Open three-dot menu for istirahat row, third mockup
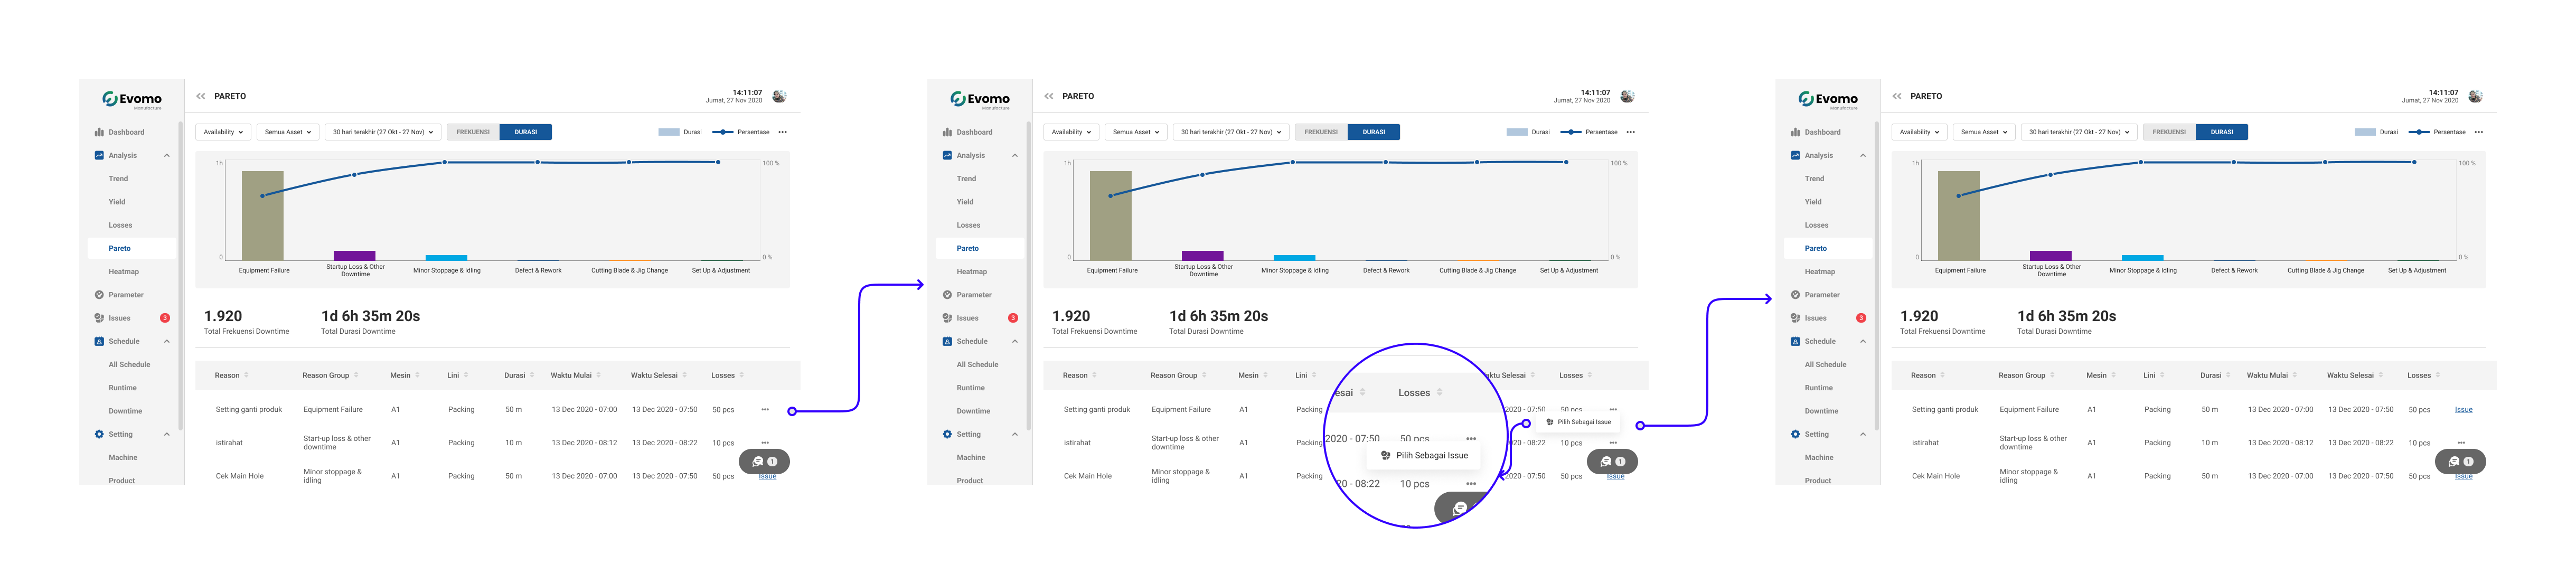Viewport: 2576px width, 564px height. 2461,442
